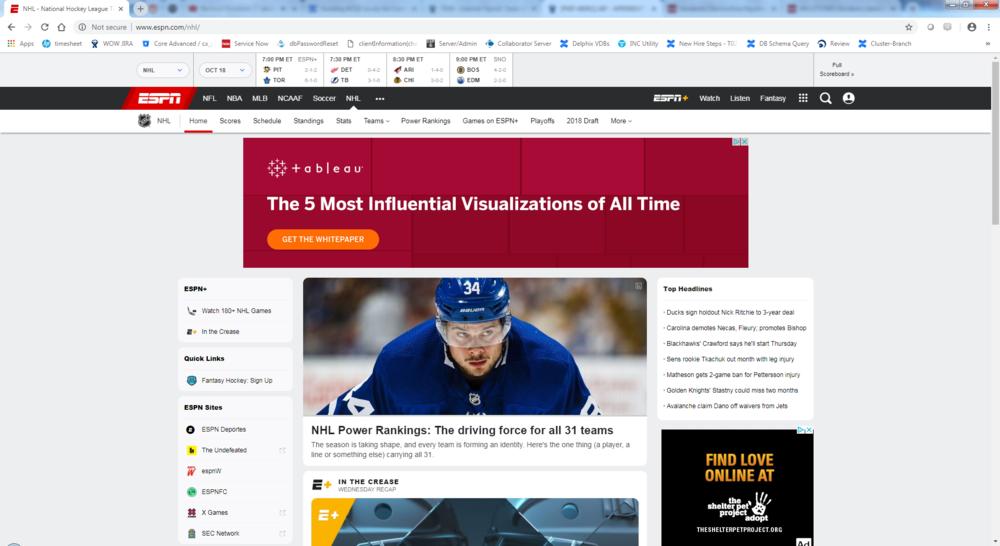This screenshot has height=546, width=1000.
Task: Show more bookmarks with chevron
Action: [x=987, y=43]
